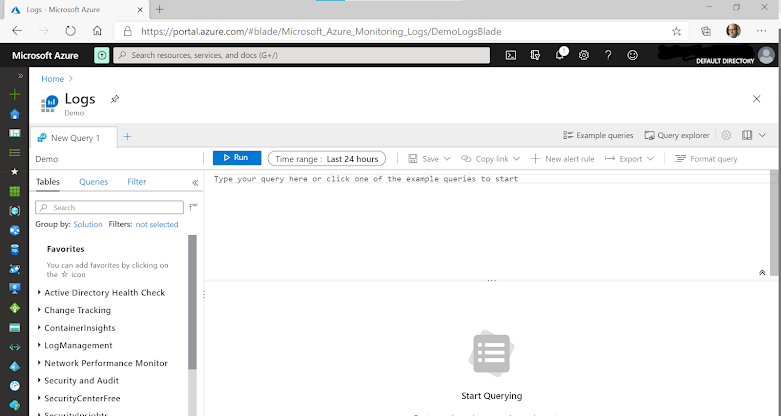The width and height of the screenshot is (781, 416).
Task: Open Dashboard icon in sidebar
Action: 14,133
